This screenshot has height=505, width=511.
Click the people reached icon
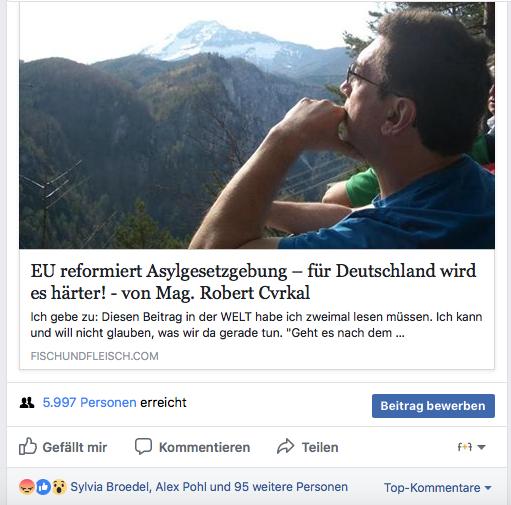coord(27,403)
